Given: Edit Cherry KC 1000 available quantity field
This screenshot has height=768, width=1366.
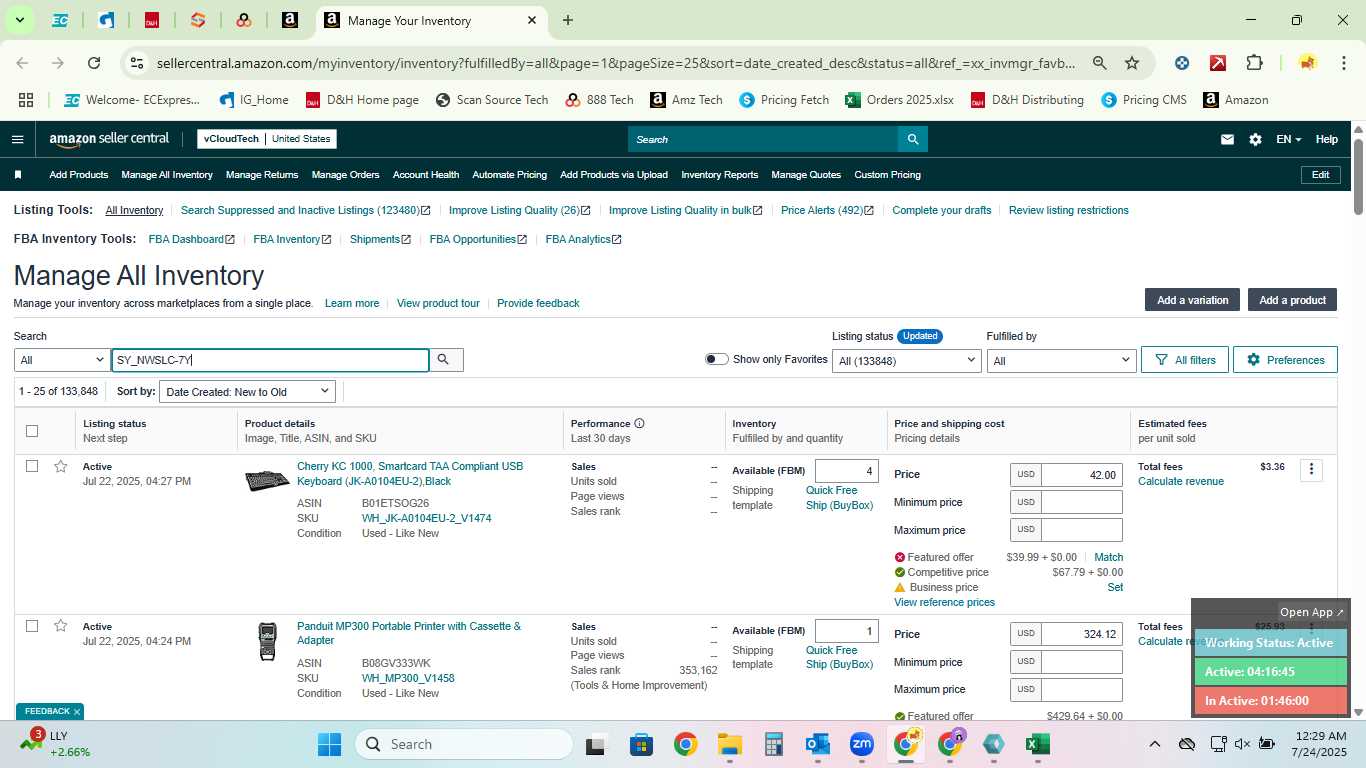Looking at the screenshot, I should tap(846, 471).
